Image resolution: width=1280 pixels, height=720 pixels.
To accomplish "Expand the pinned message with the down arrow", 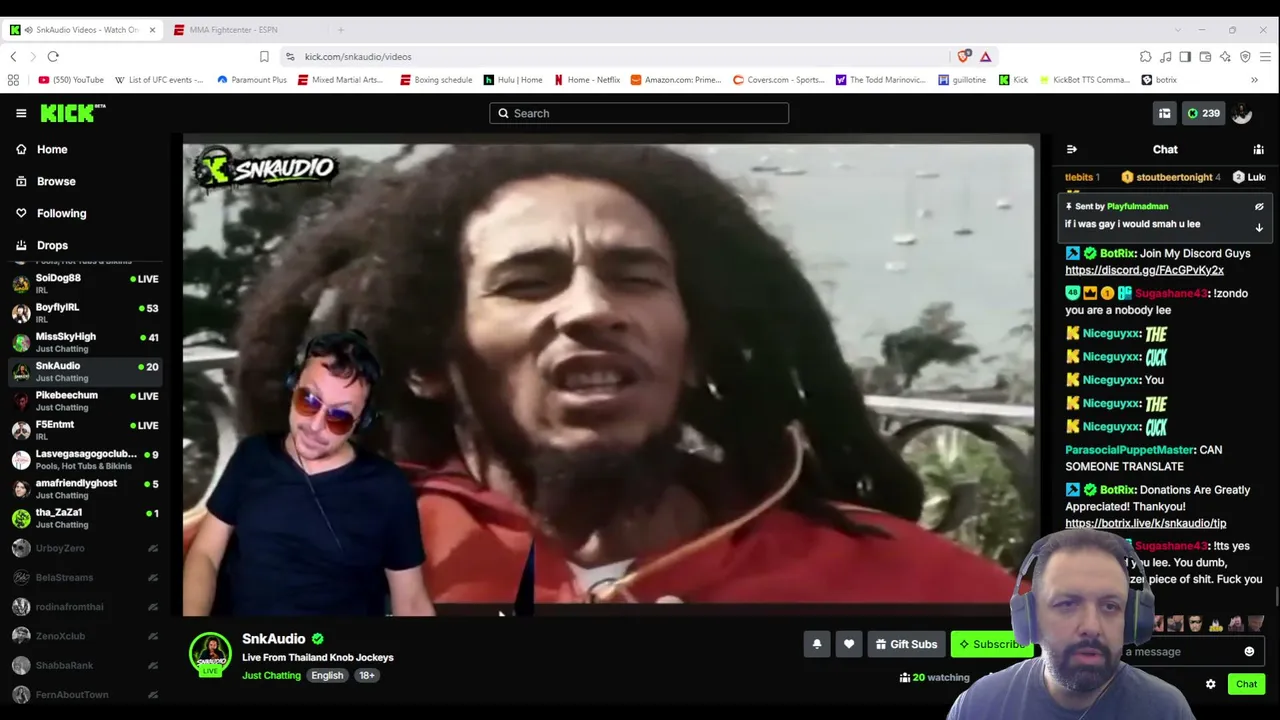I will point(1259,227).
